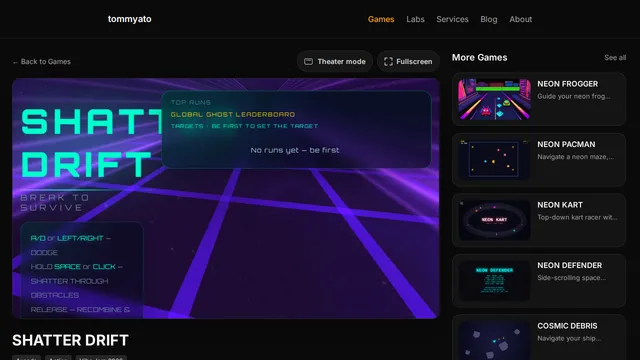This screenshot has width=640, height=360.
Task: Click 'Navigate your ship...' description
Action: tap(569, 338)
